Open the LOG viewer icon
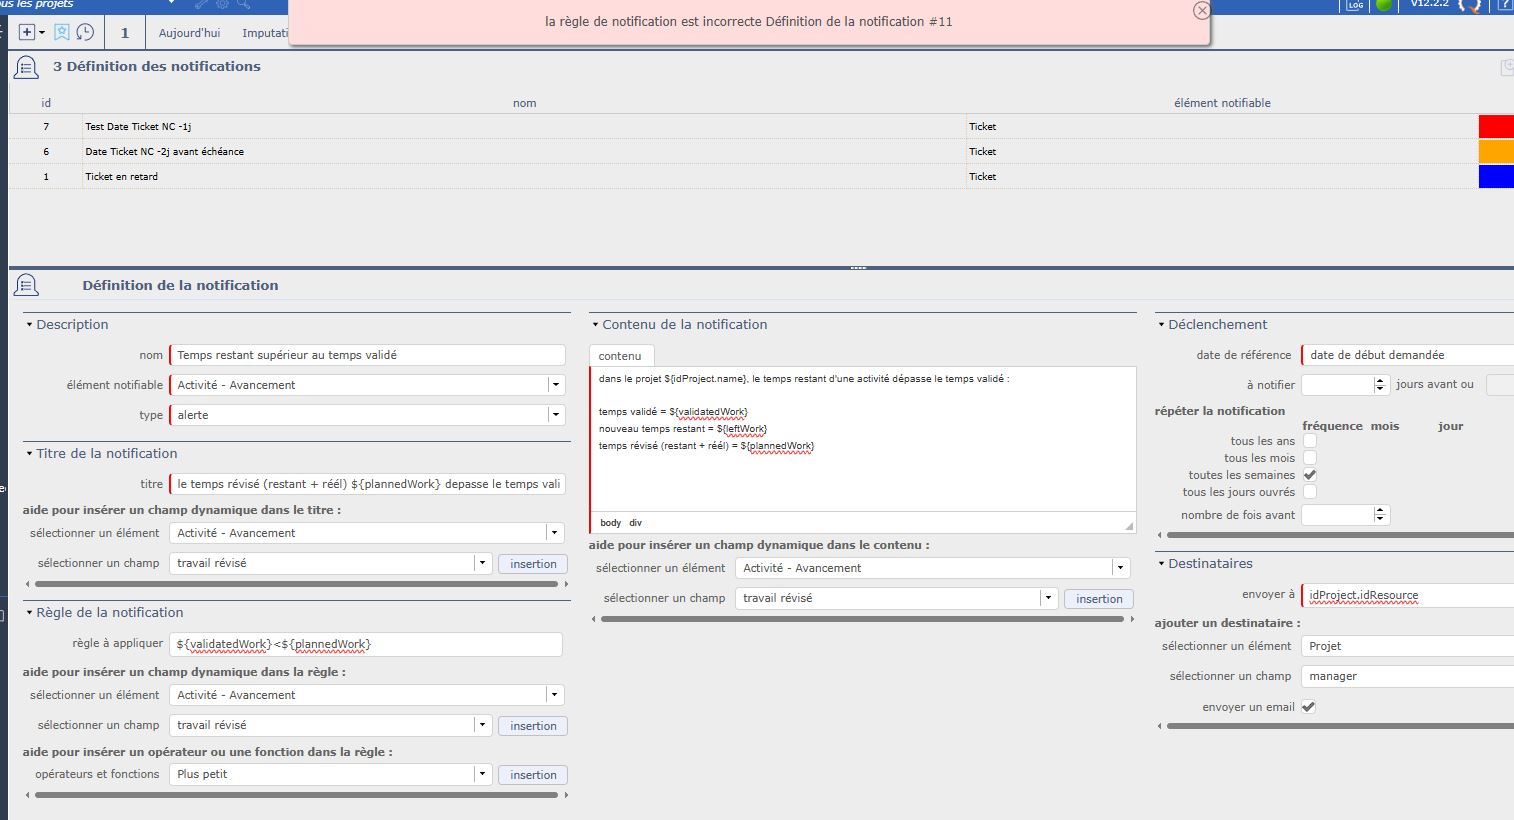The image size is (1514, 820). (1355, 5)
